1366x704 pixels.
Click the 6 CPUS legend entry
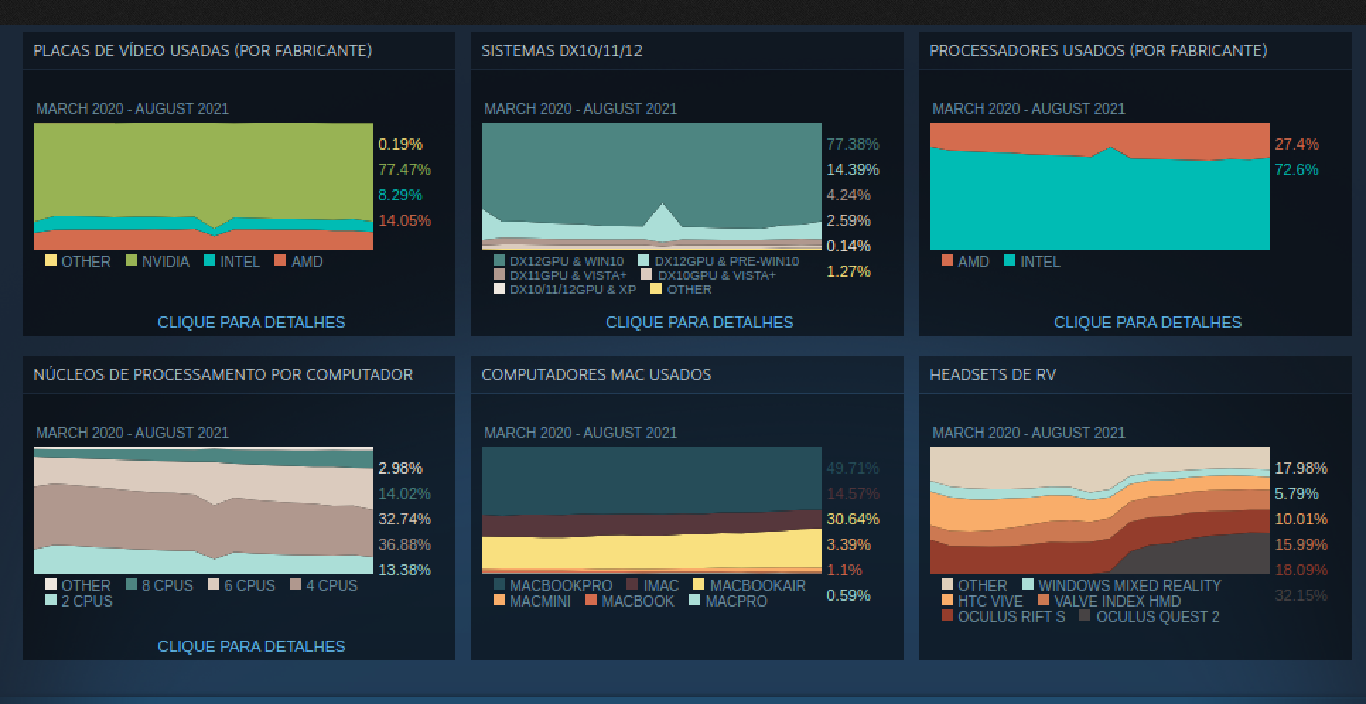pos(241,585)
